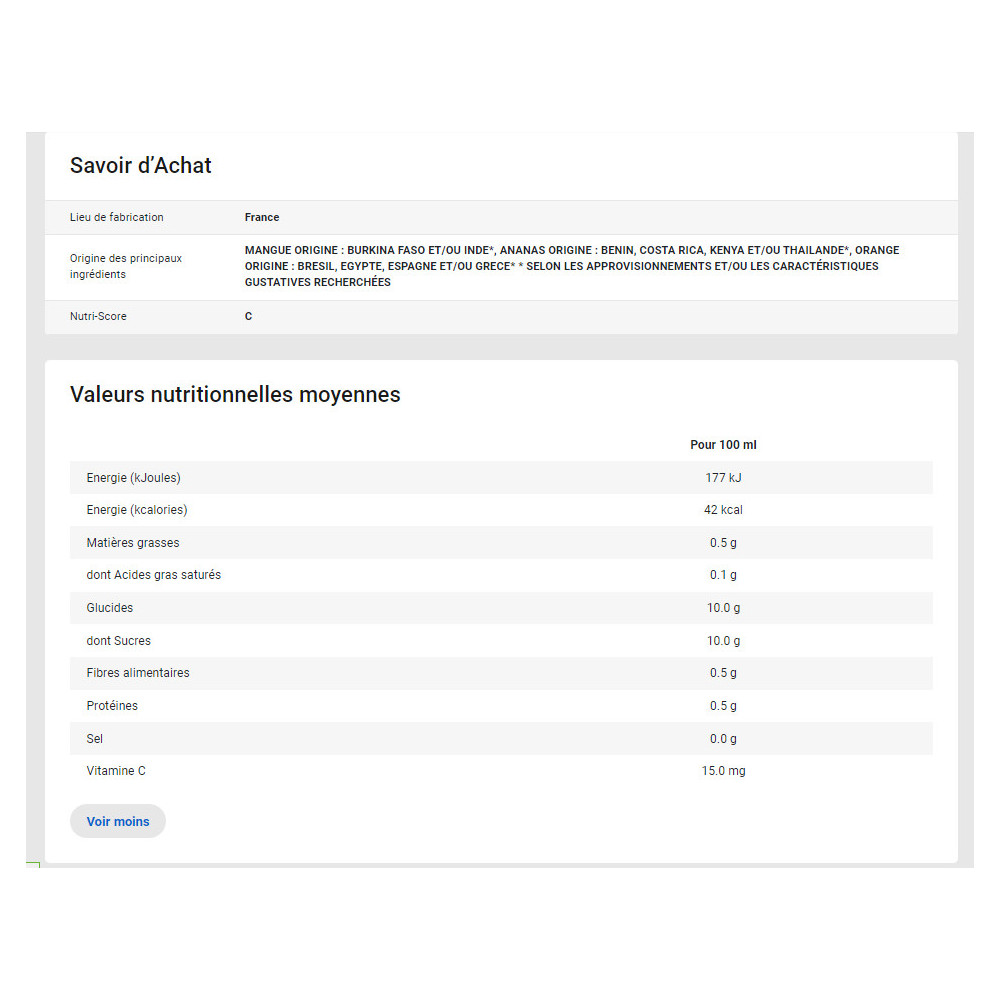Click the France manufacturing value
The width and height of the screenshot is (1000, 1000).
click(x=262, y=217)
